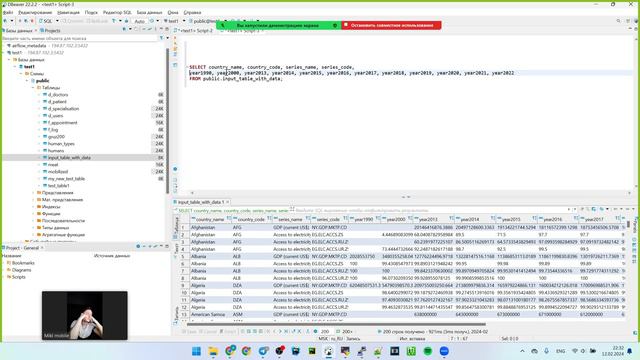Open the dropdown arrow next to the SQL button
This screenshot has height=360, width=640.
(57, 21)
